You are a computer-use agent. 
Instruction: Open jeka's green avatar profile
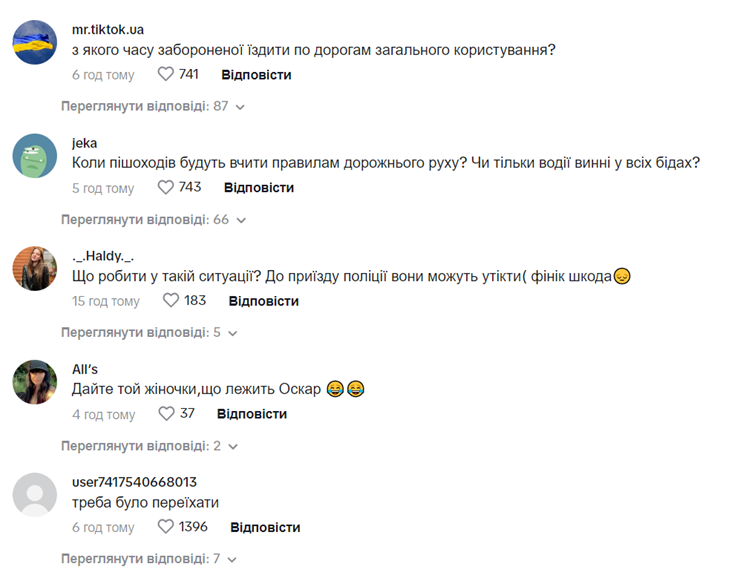[35, 155]
